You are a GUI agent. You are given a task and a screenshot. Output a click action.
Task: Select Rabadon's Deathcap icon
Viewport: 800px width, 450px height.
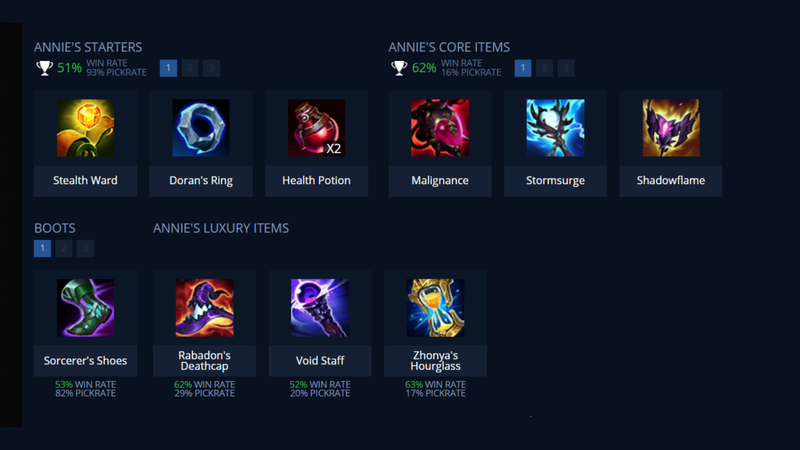coord(205,308)
